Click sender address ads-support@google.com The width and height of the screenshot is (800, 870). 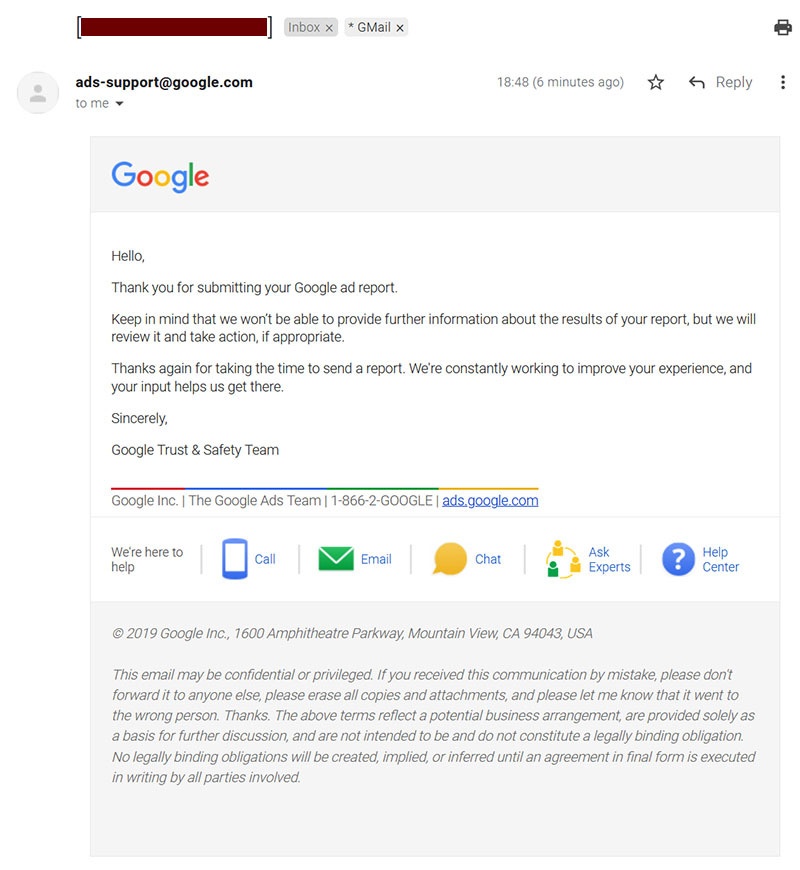pyautogui.click(x=164, y=82)
